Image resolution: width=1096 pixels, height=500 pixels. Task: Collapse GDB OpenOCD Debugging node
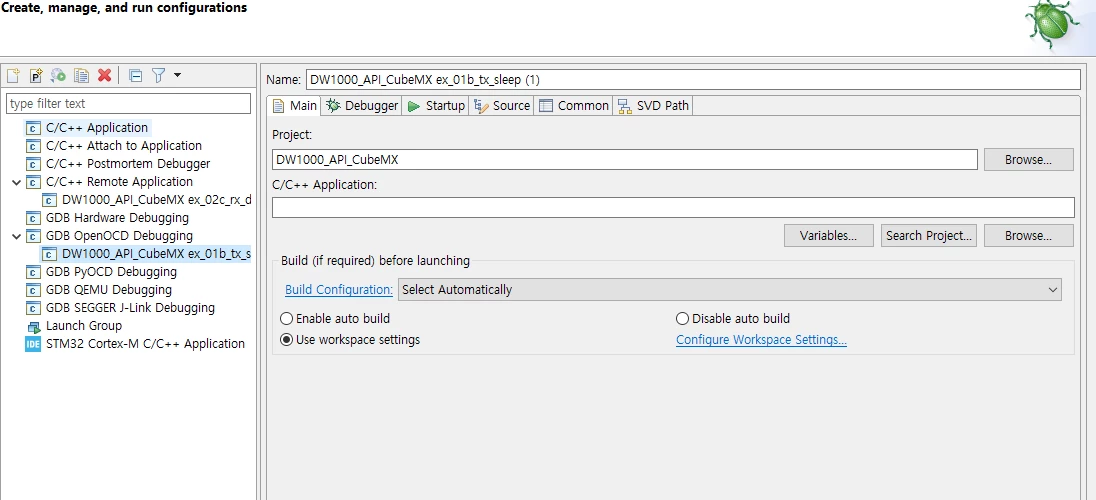click(17, 236)
